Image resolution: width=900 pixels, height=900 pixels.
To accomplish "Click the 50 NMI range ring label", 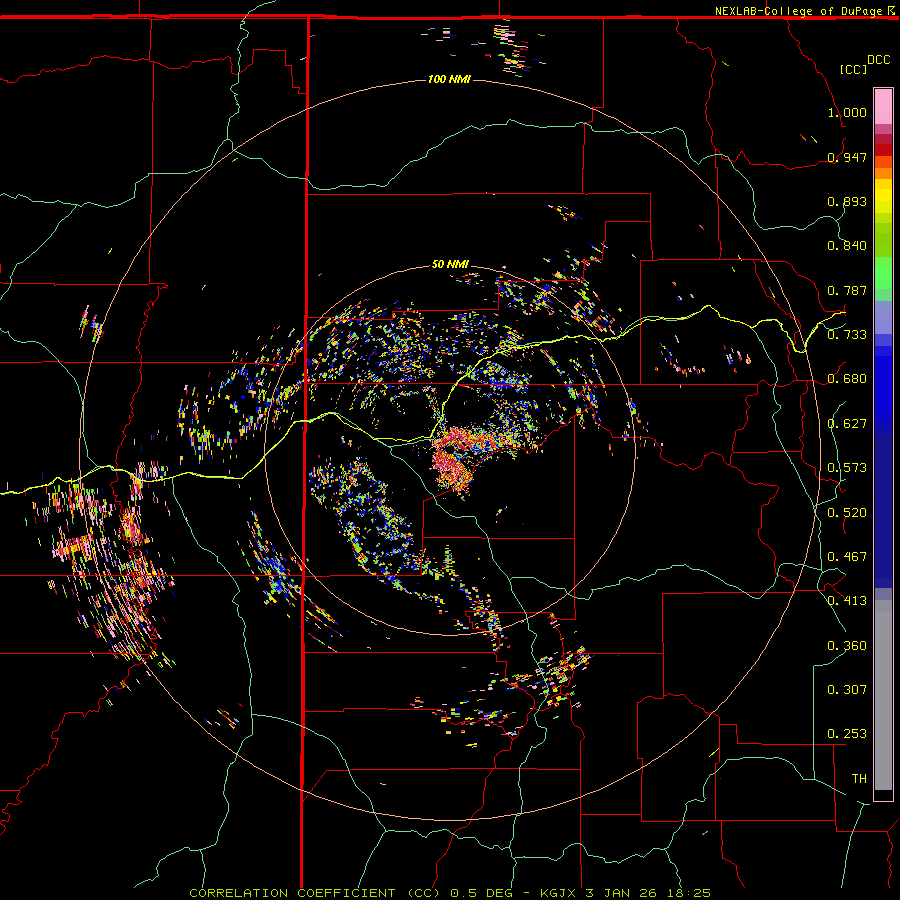I will (x=451, y=264).
